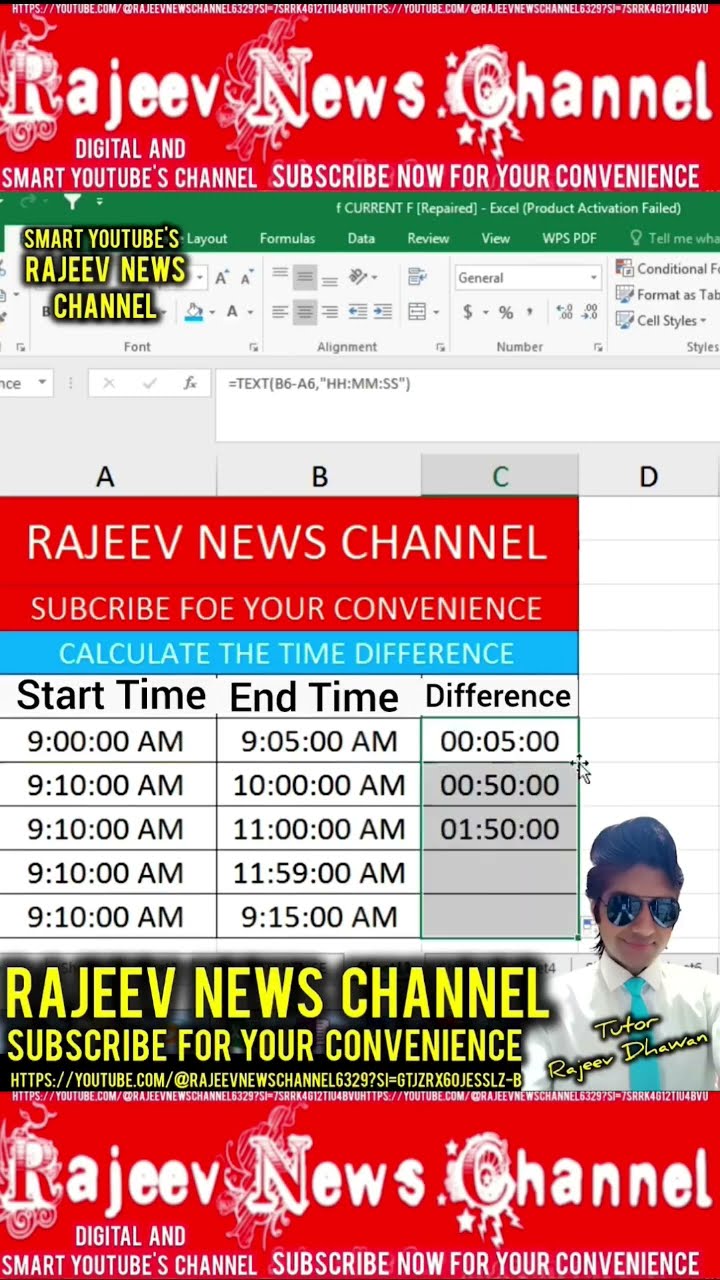Click the Start Time header cell
Viewport: 720px width, 1280px height.
[x=108, y=695]
